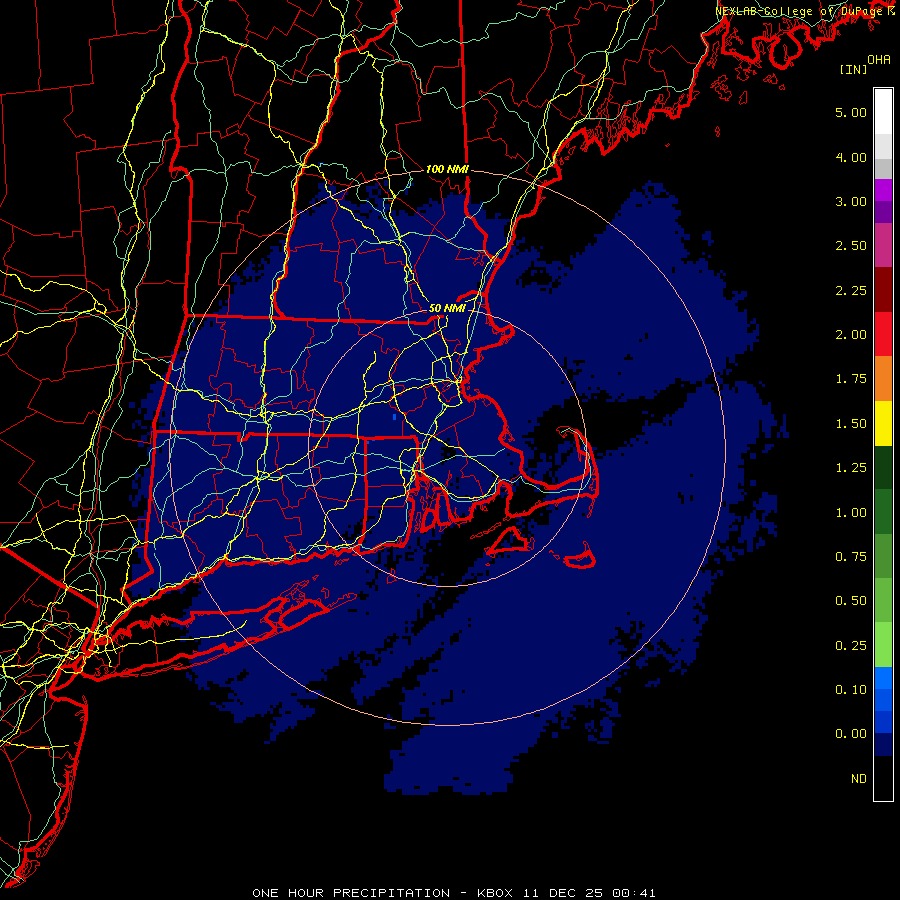Screen dimensions: 900x900
Task: Click the 0.50 legend value
Action: tap(851, 601)
